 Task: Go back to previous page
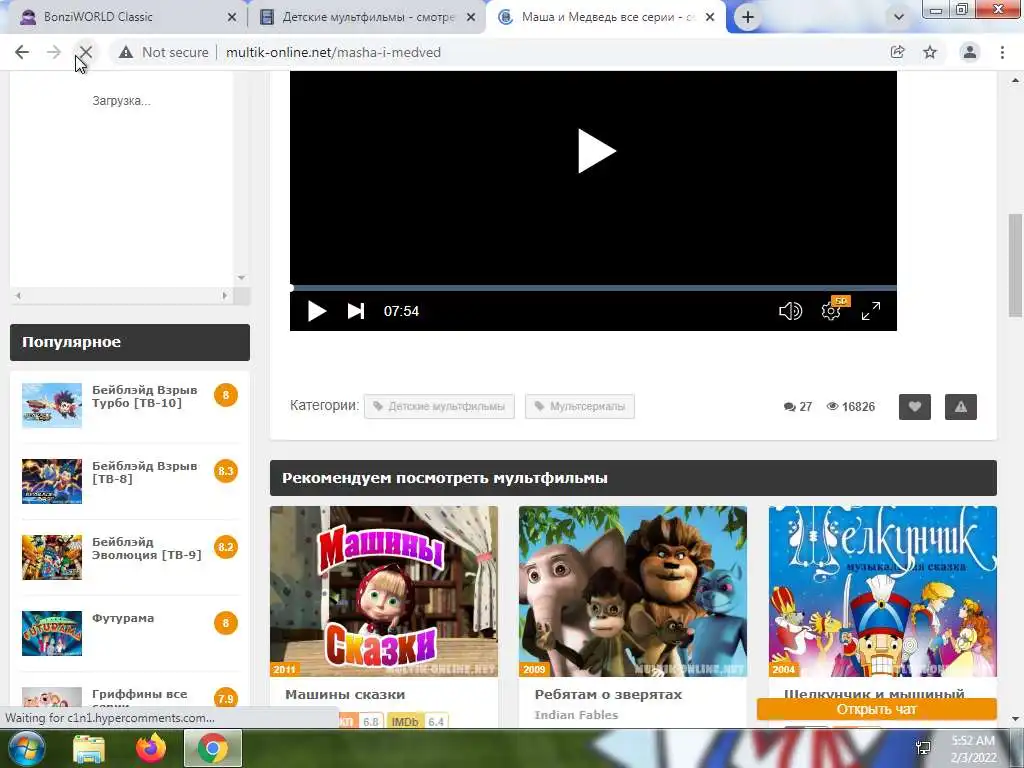(22, 52)
